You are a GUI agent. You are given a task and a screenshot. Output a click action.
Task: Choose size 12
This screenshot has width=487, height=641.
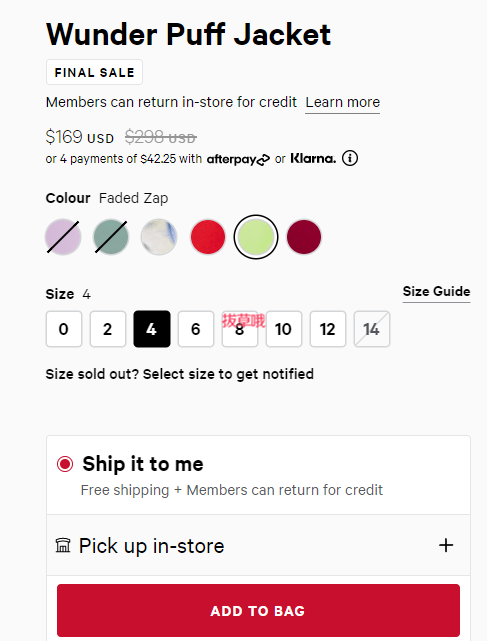[x=328, y=329]
